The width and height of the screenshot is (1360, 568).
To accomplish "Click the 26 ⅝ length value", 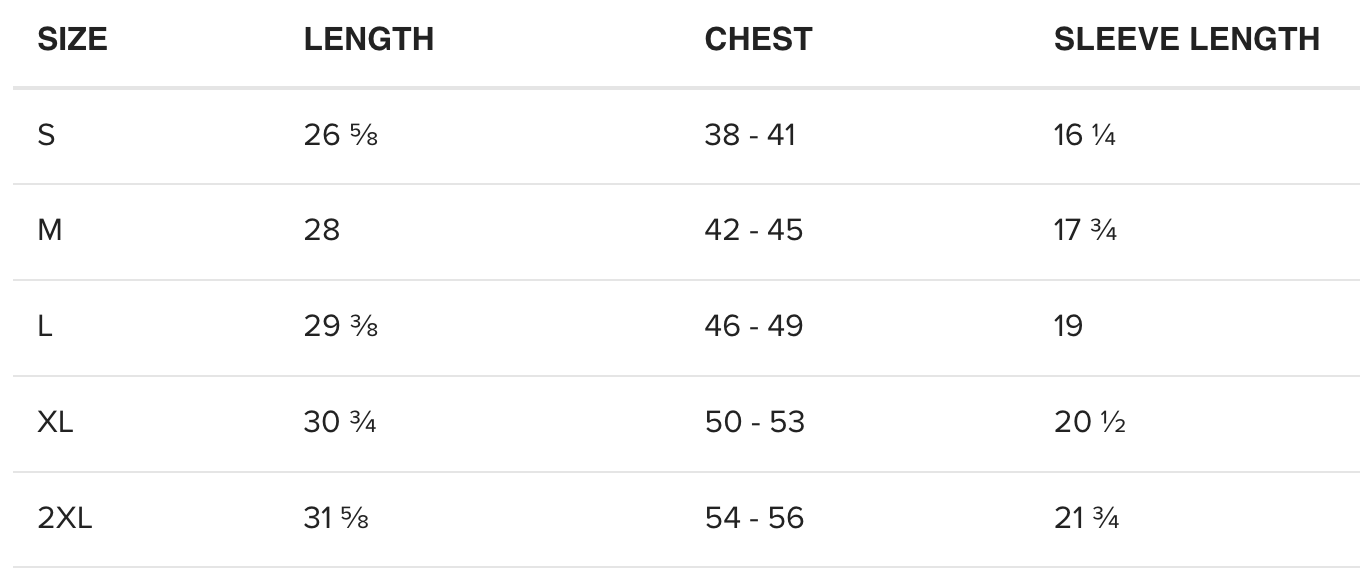I will pyautogui.click(x=340, y=135).
